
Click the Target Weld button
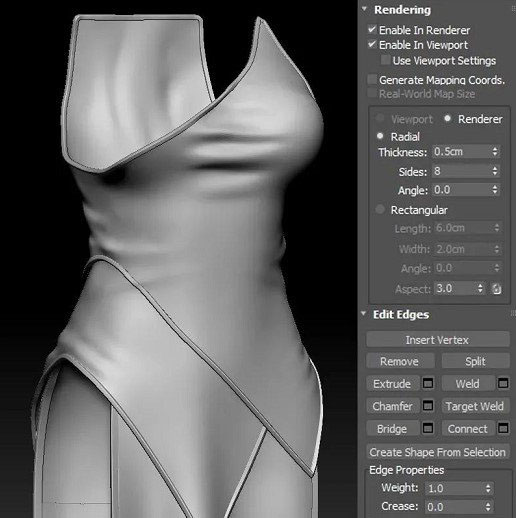[x=475, y=406]
